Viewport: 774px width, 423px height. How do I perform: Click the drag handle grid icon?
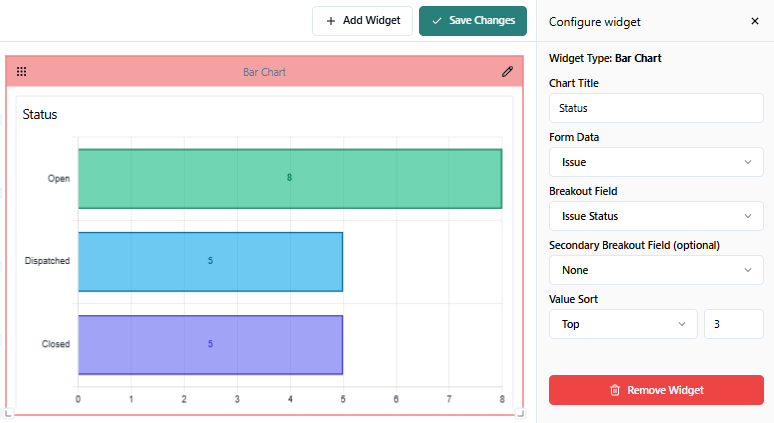click(22, 72)
